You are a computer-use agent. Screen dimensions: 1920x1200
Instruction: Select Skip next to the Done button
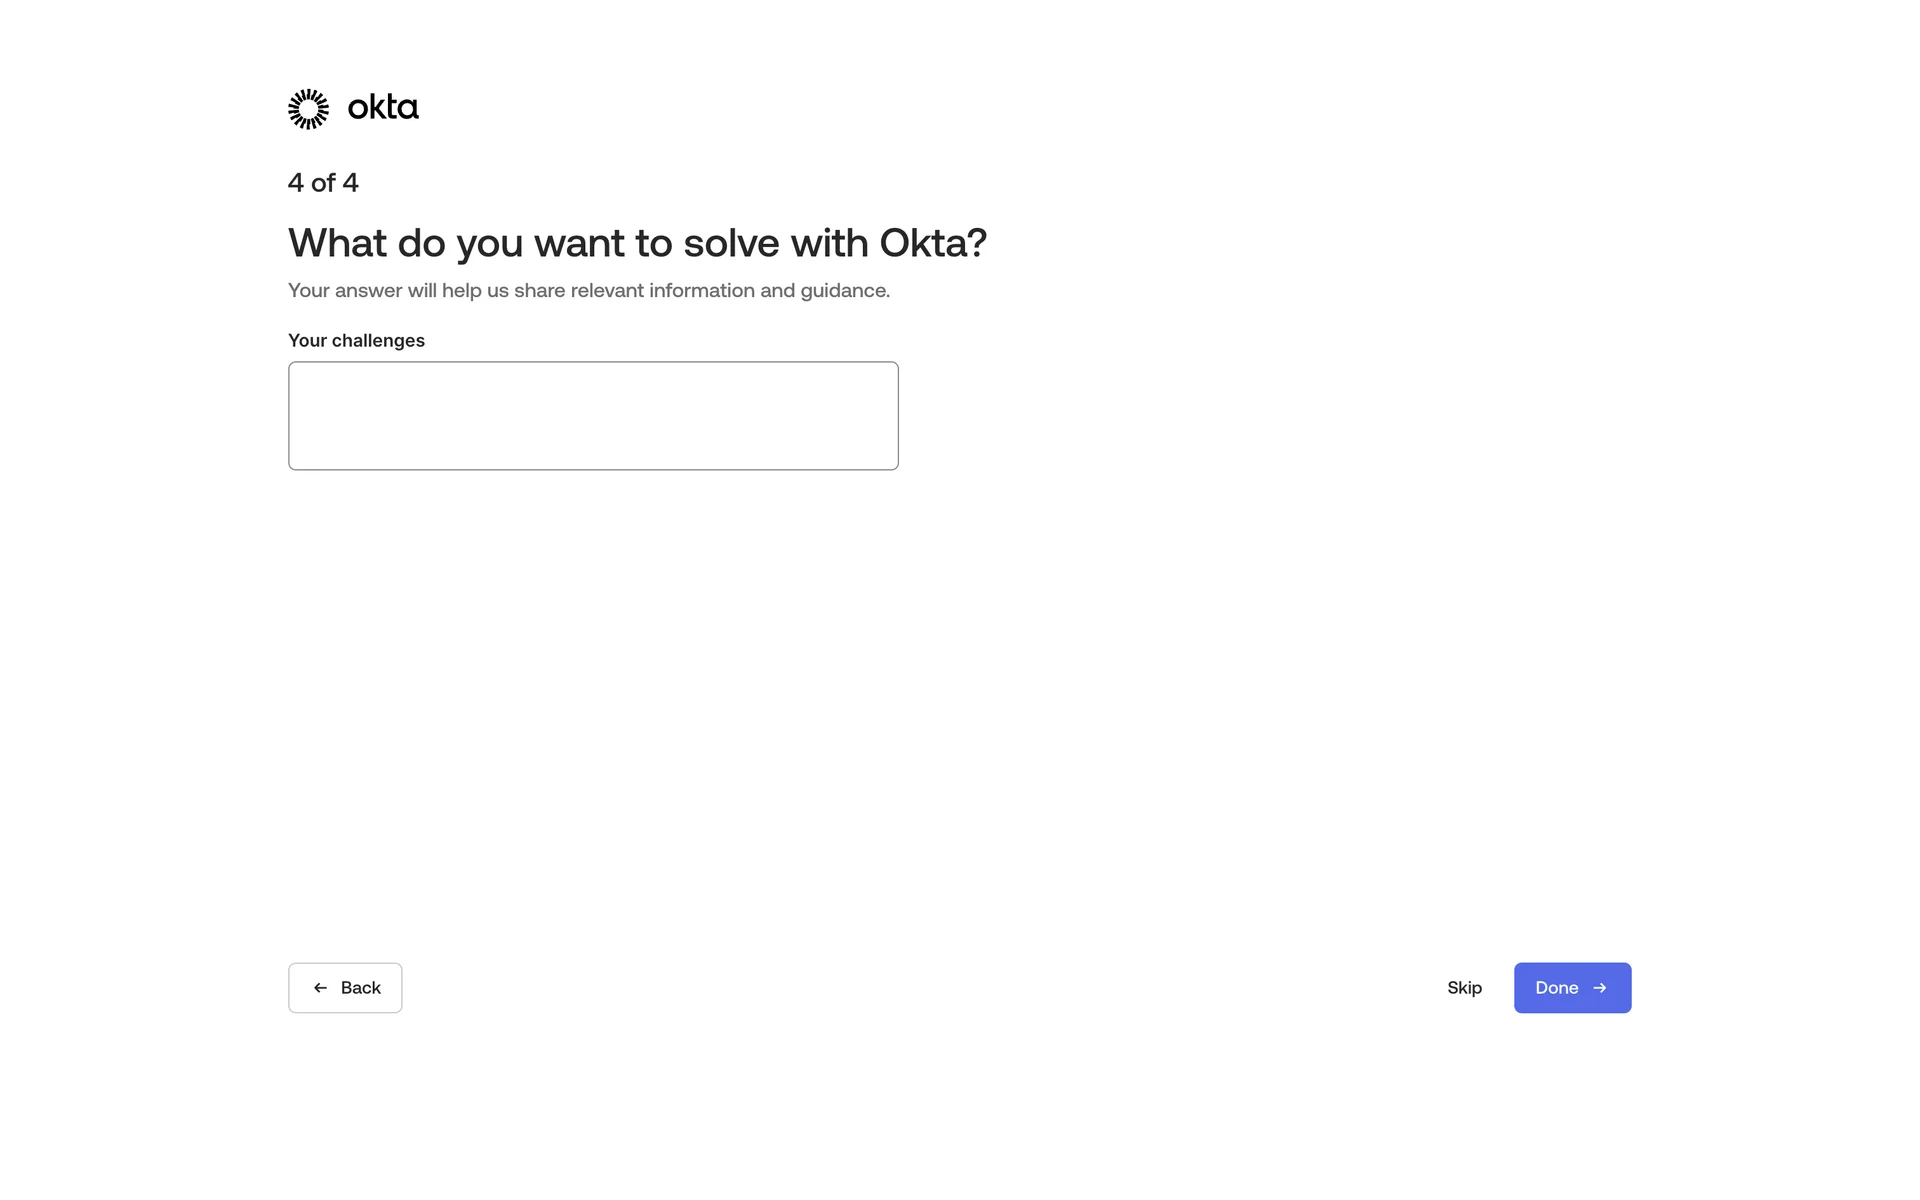1464,988
